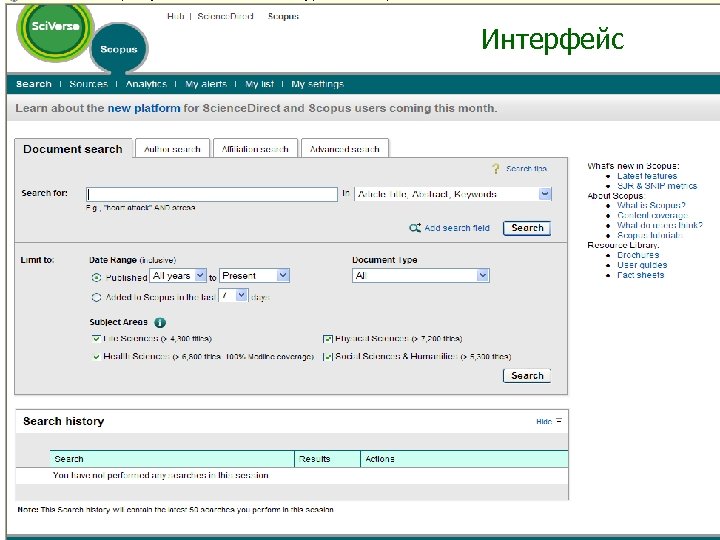Viewport: 720px width, 540px height.
Task: Click the Search history heading
Action: tap(64, 421)
